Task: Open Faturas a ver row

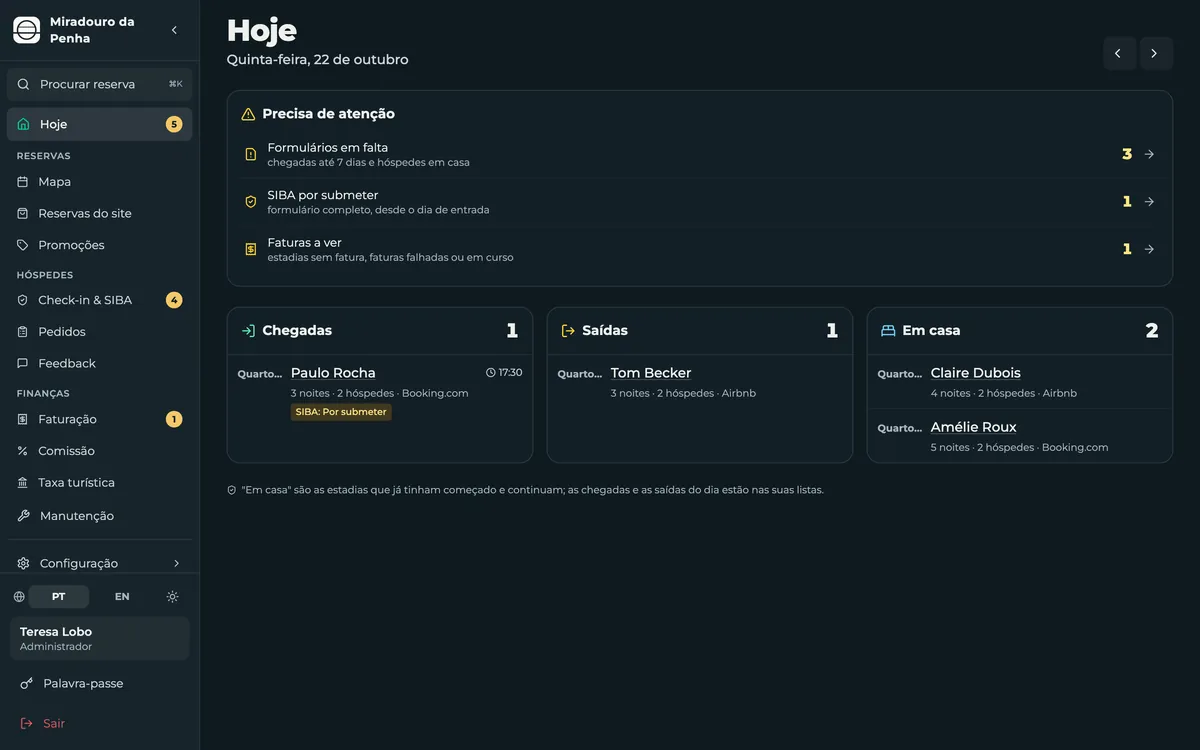Action: pyautogui.click(x=700, y=250)
